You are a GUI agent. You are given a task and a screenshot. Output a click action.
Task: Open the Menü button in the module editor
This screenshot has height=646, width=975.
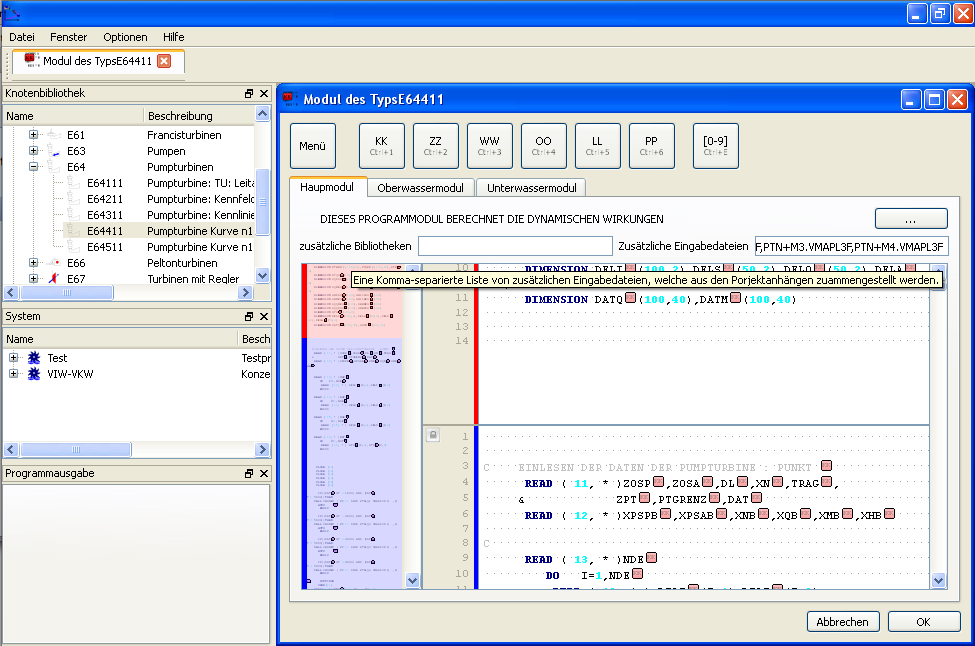(312, 145)
